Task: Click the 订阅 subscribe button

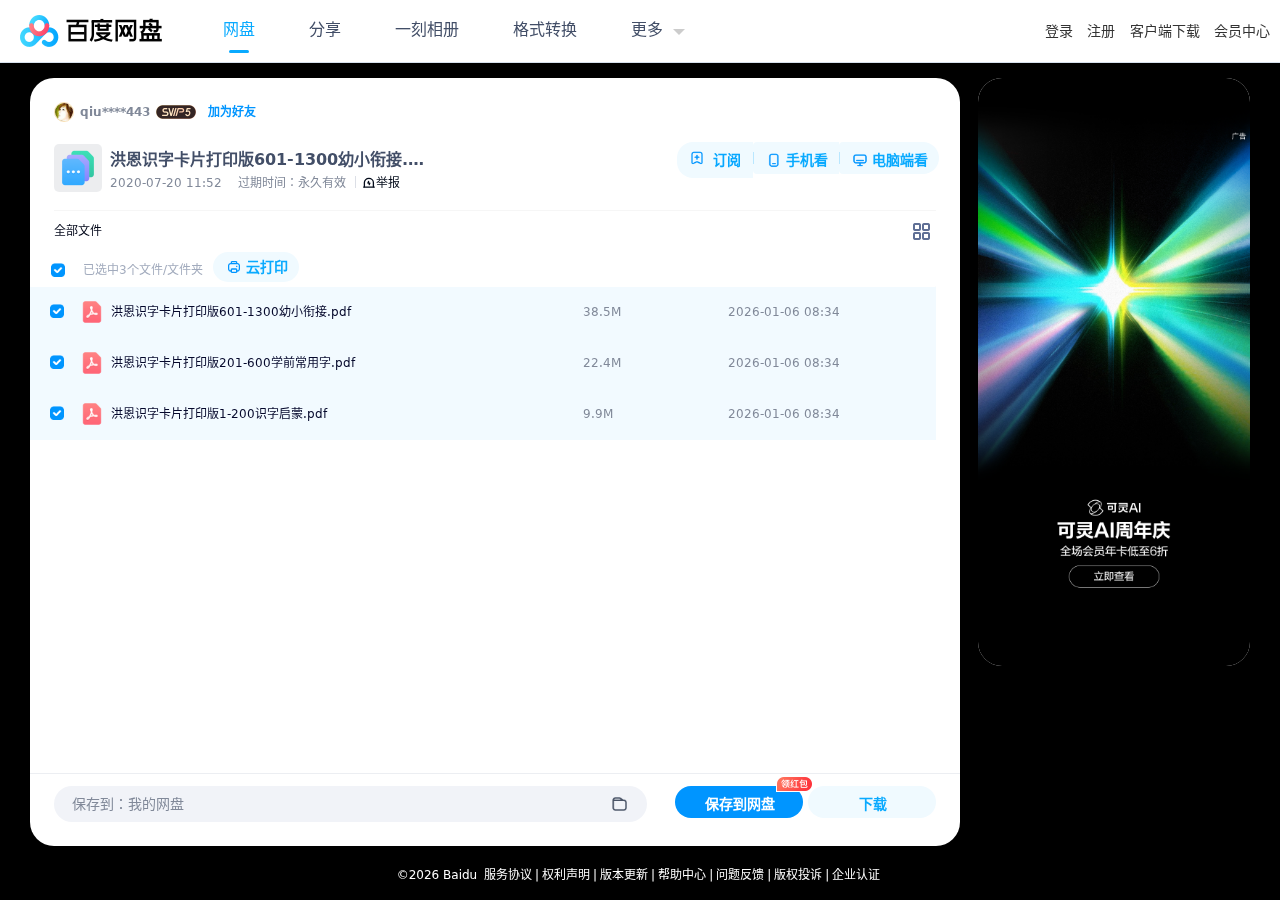Action: (x=715, y=160)
